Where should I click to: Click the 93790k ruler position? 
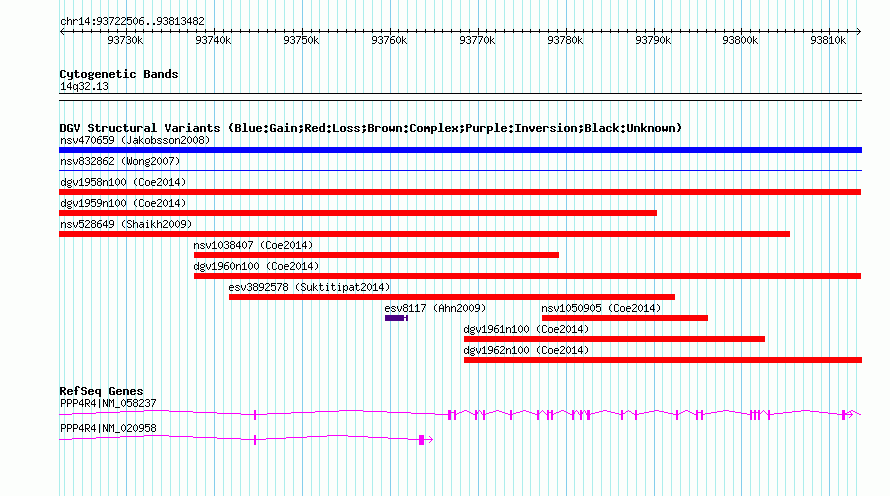tap(653, 40)
